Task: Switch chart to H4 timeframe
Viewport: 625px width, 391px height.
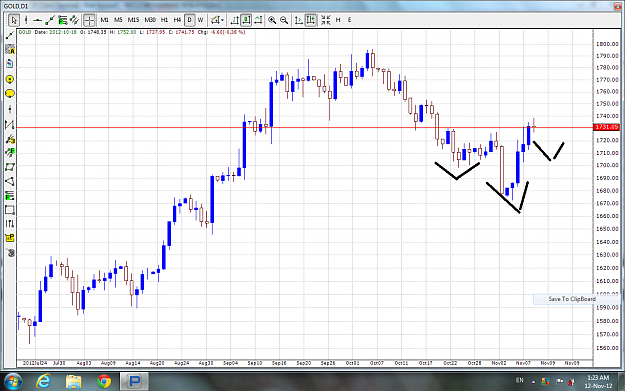Action: [x=177, y=20]
